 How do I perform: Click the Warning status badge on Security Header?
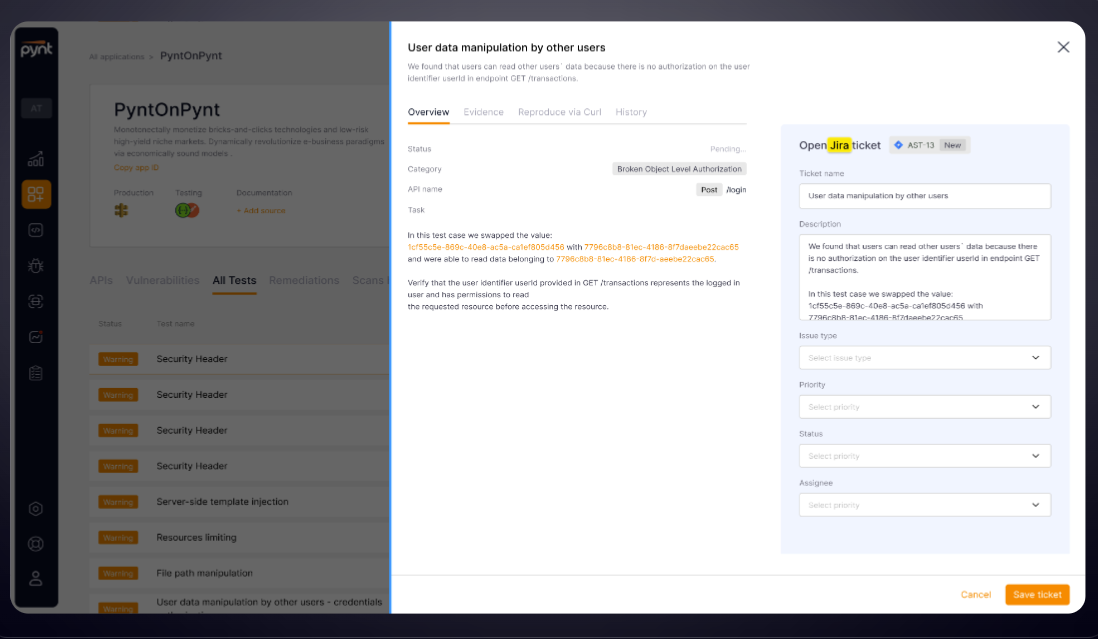[119, 359]
